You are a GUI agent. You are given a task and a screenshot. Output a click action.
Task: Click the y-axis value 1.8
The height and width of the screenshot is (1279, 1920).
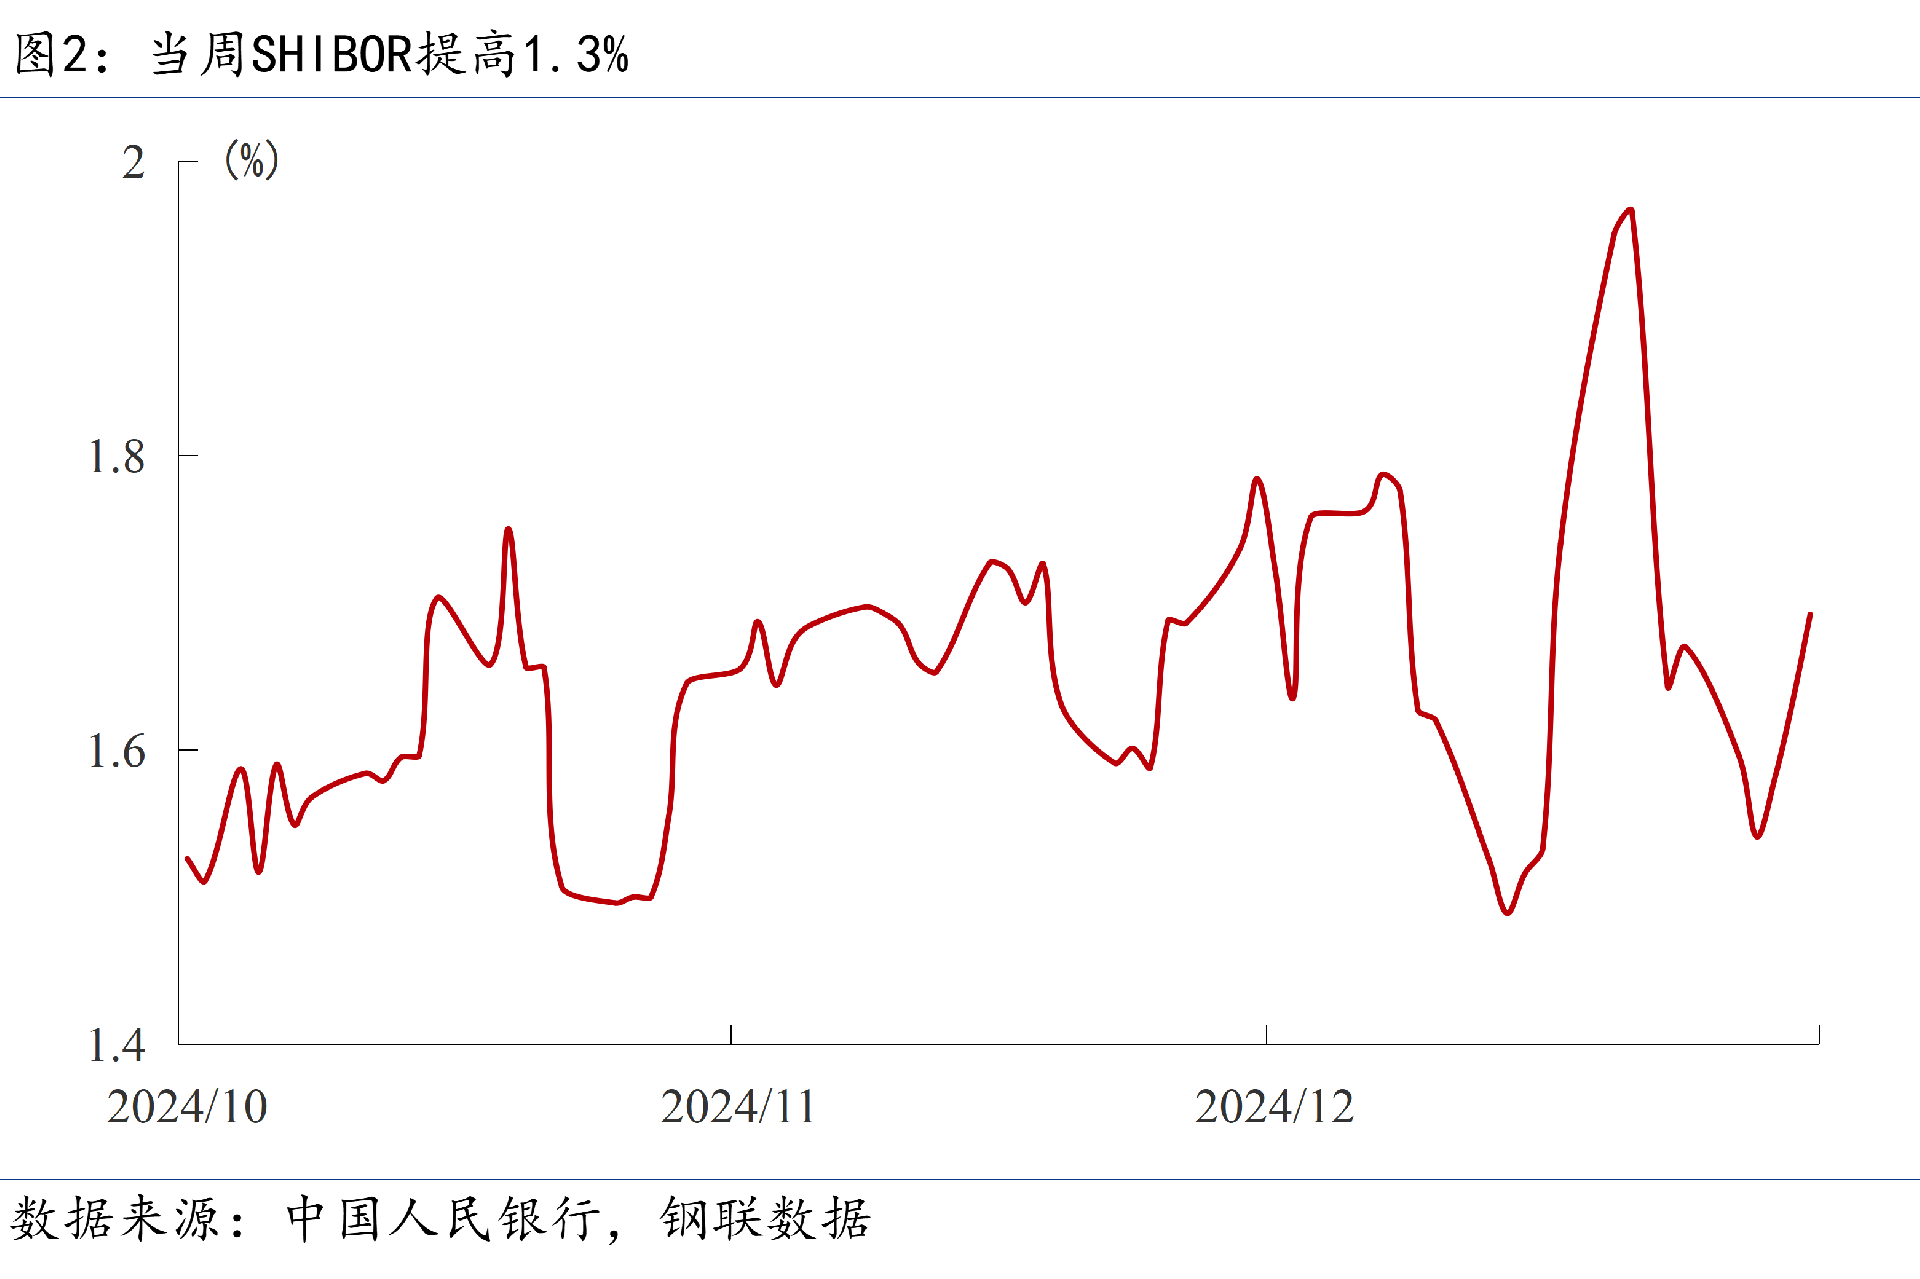point(117,457)
